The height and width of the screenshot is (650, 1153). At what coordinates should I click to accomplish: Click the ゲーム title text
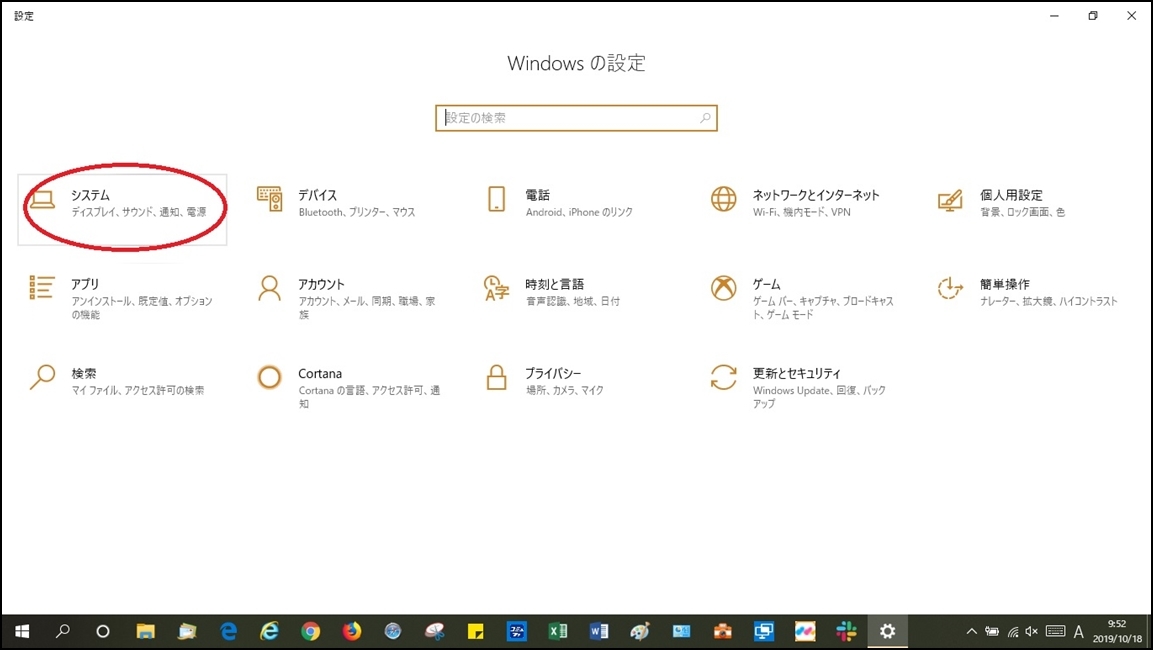point(766,284)
